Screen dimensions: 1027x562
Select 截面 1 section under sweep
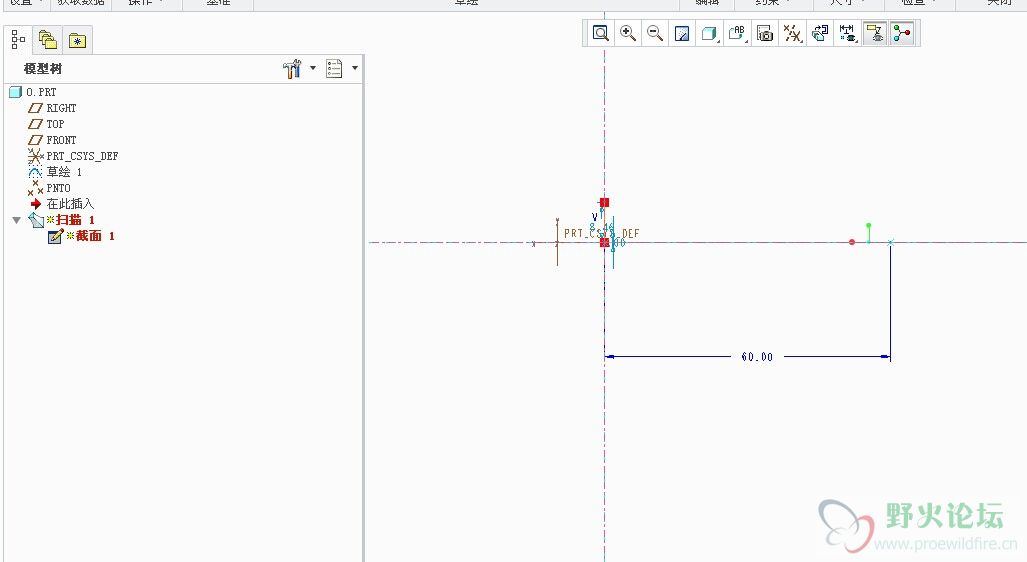point(83,236)
